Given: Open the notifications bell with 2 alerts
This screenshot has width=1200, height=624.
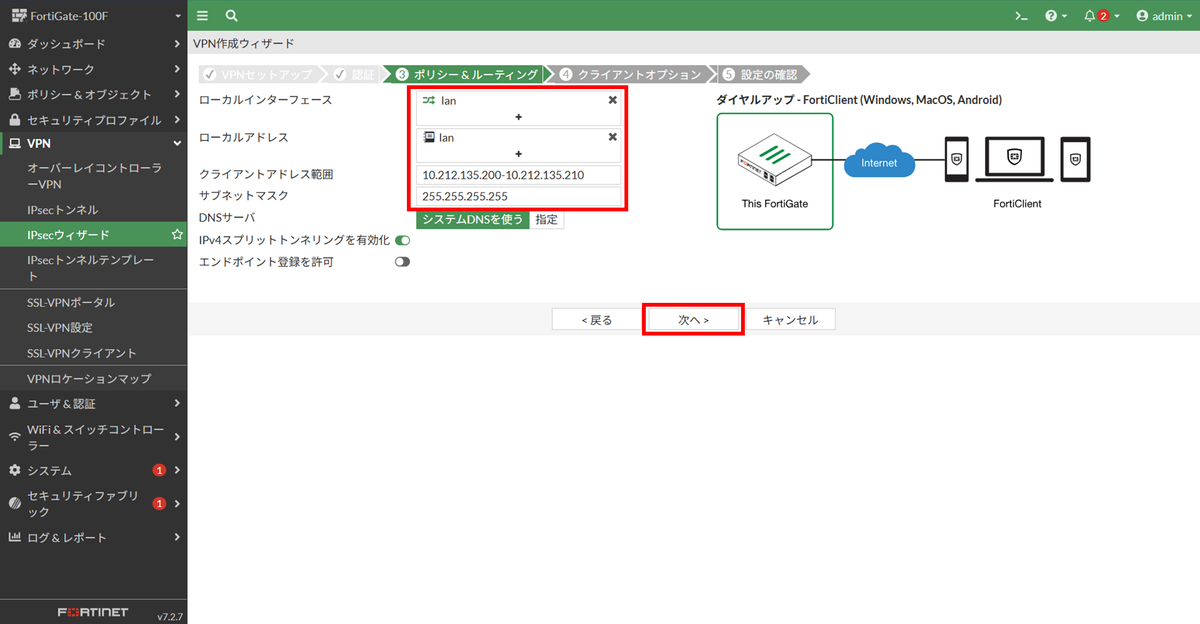Looking at the screenshot, I should (1101, 16).
